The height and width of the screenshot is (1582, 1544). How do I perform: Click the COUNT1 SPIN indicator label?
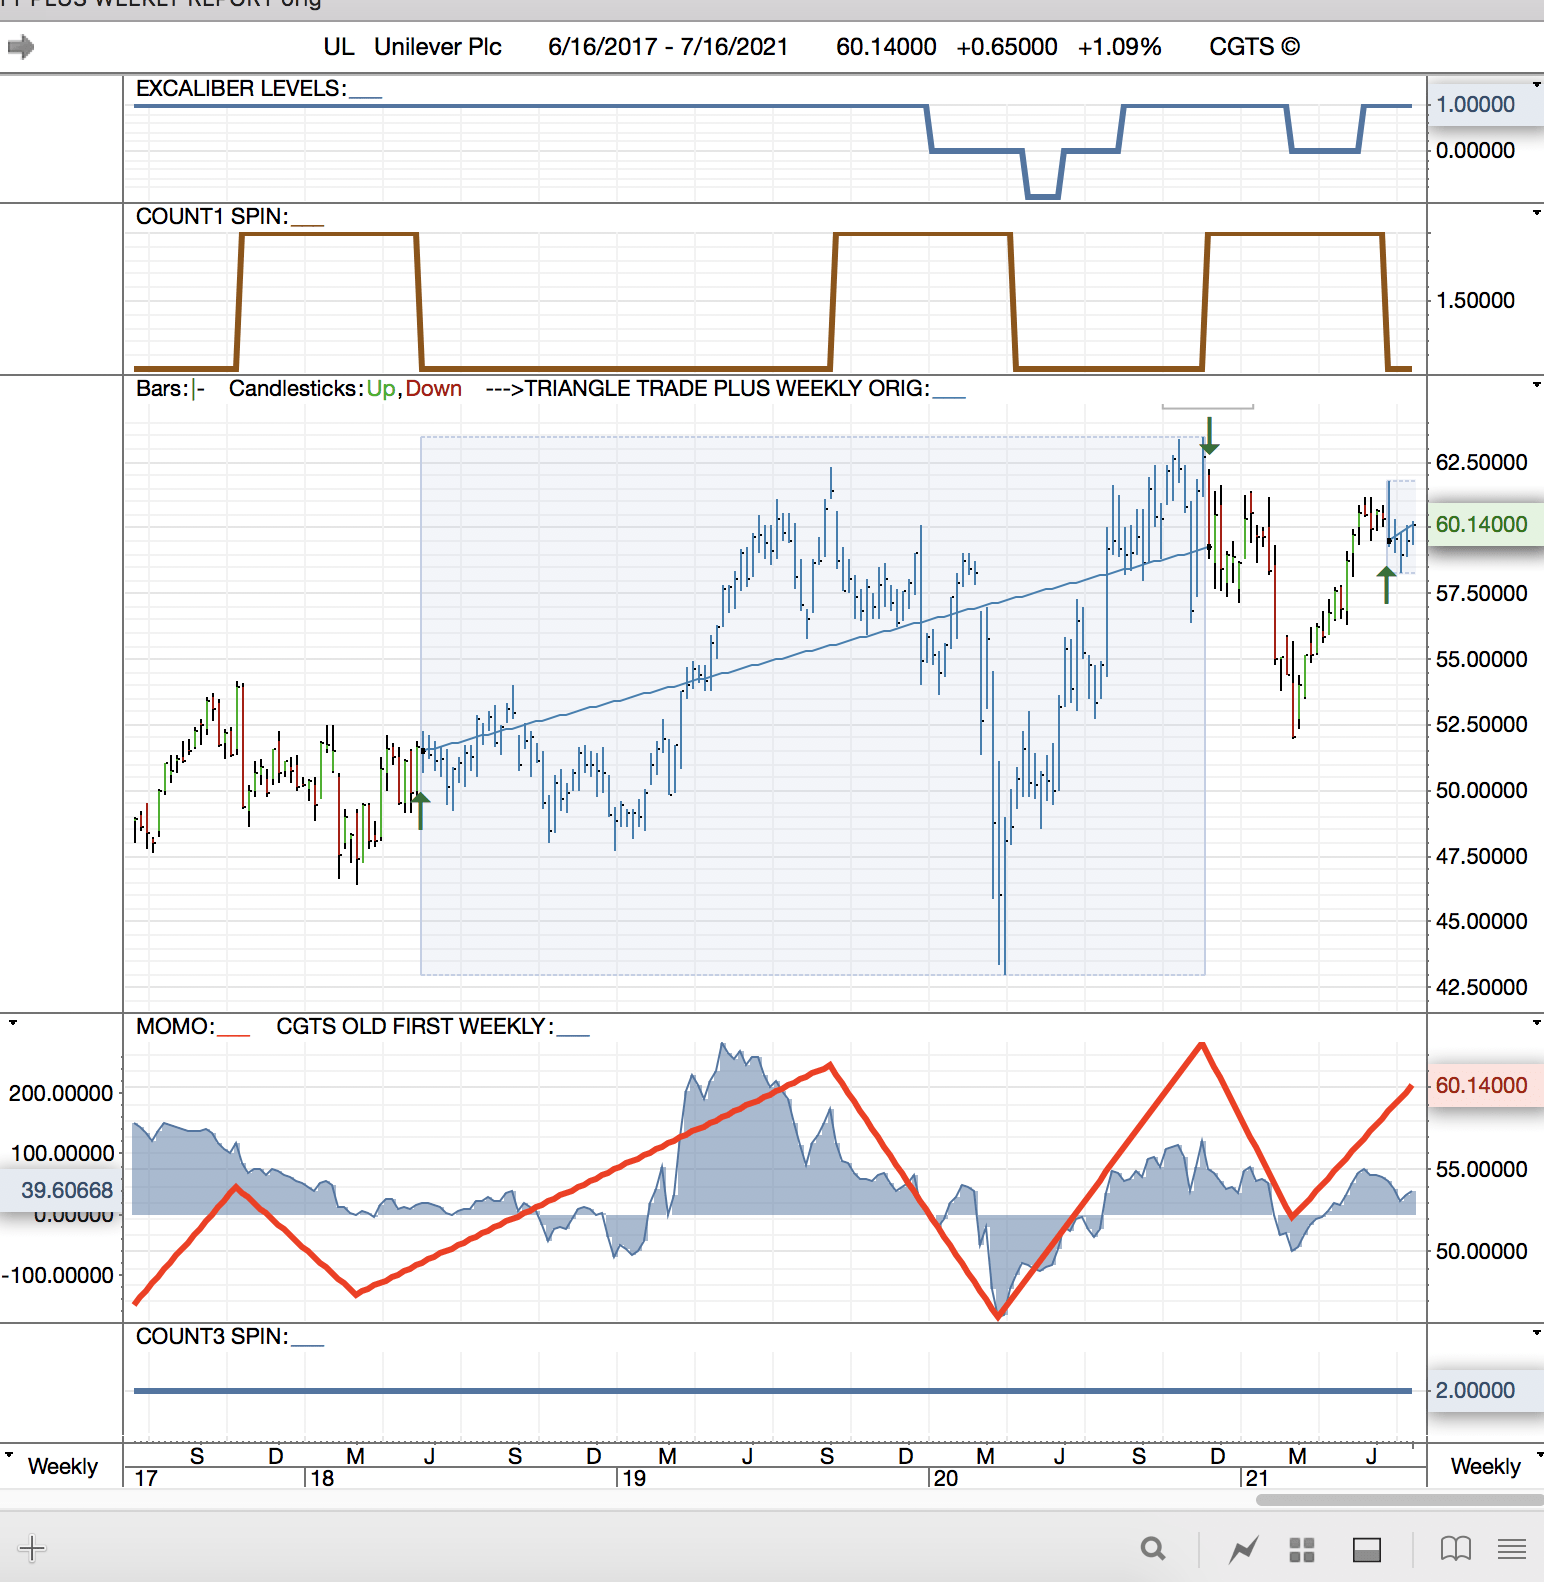(212, 216)
